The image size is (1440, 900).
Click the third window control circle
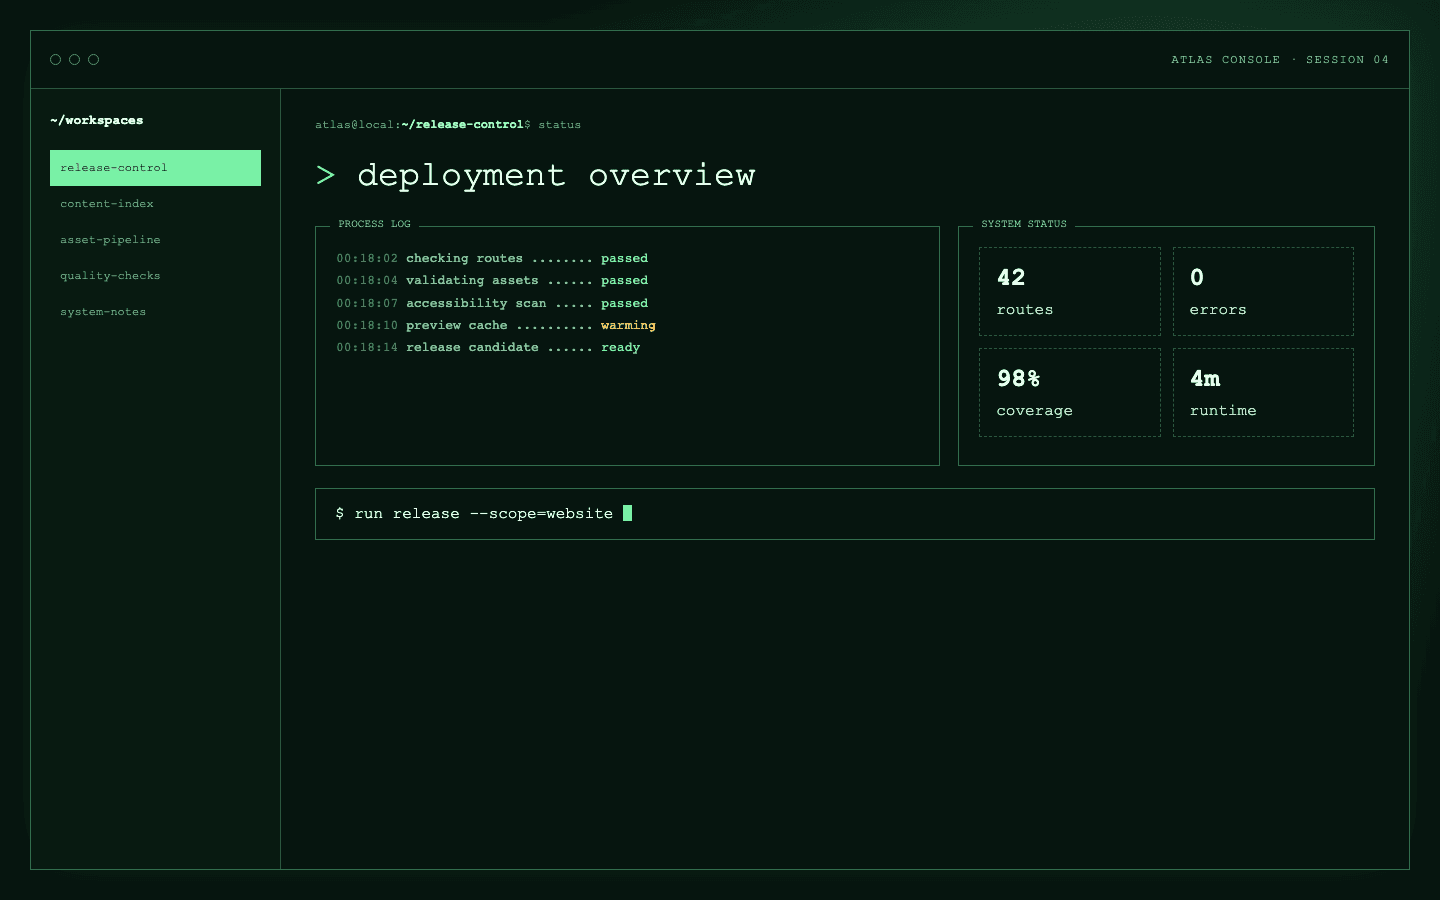(93, 60)
